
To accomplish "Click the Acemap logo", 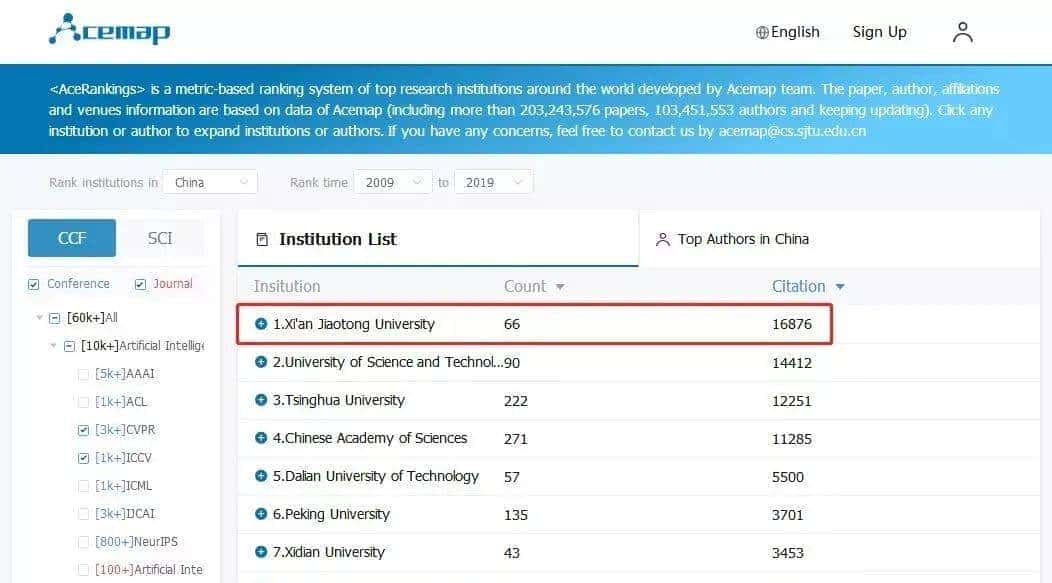I will pos(110,30).
